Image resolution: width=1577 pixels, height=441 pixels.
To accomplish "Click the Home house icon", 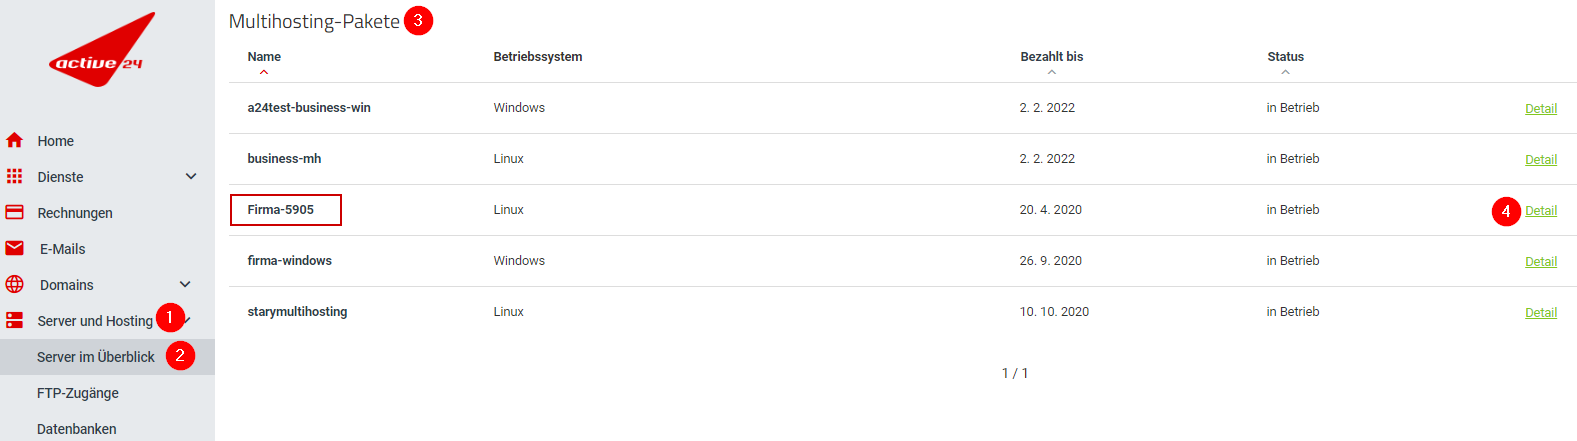I will coord(14,141).
